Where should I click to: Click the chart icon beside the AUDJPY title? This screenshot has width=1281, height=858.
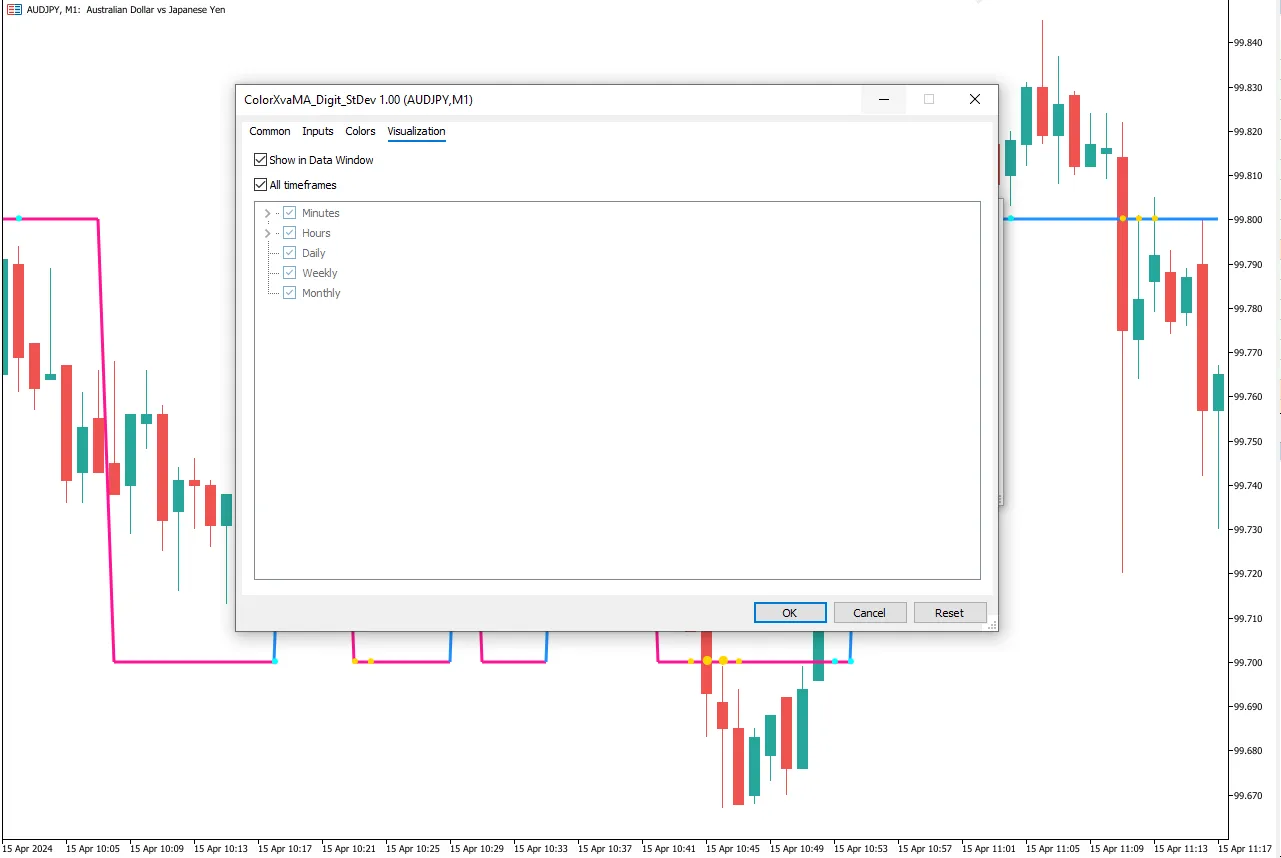click(x=12, y=9)
